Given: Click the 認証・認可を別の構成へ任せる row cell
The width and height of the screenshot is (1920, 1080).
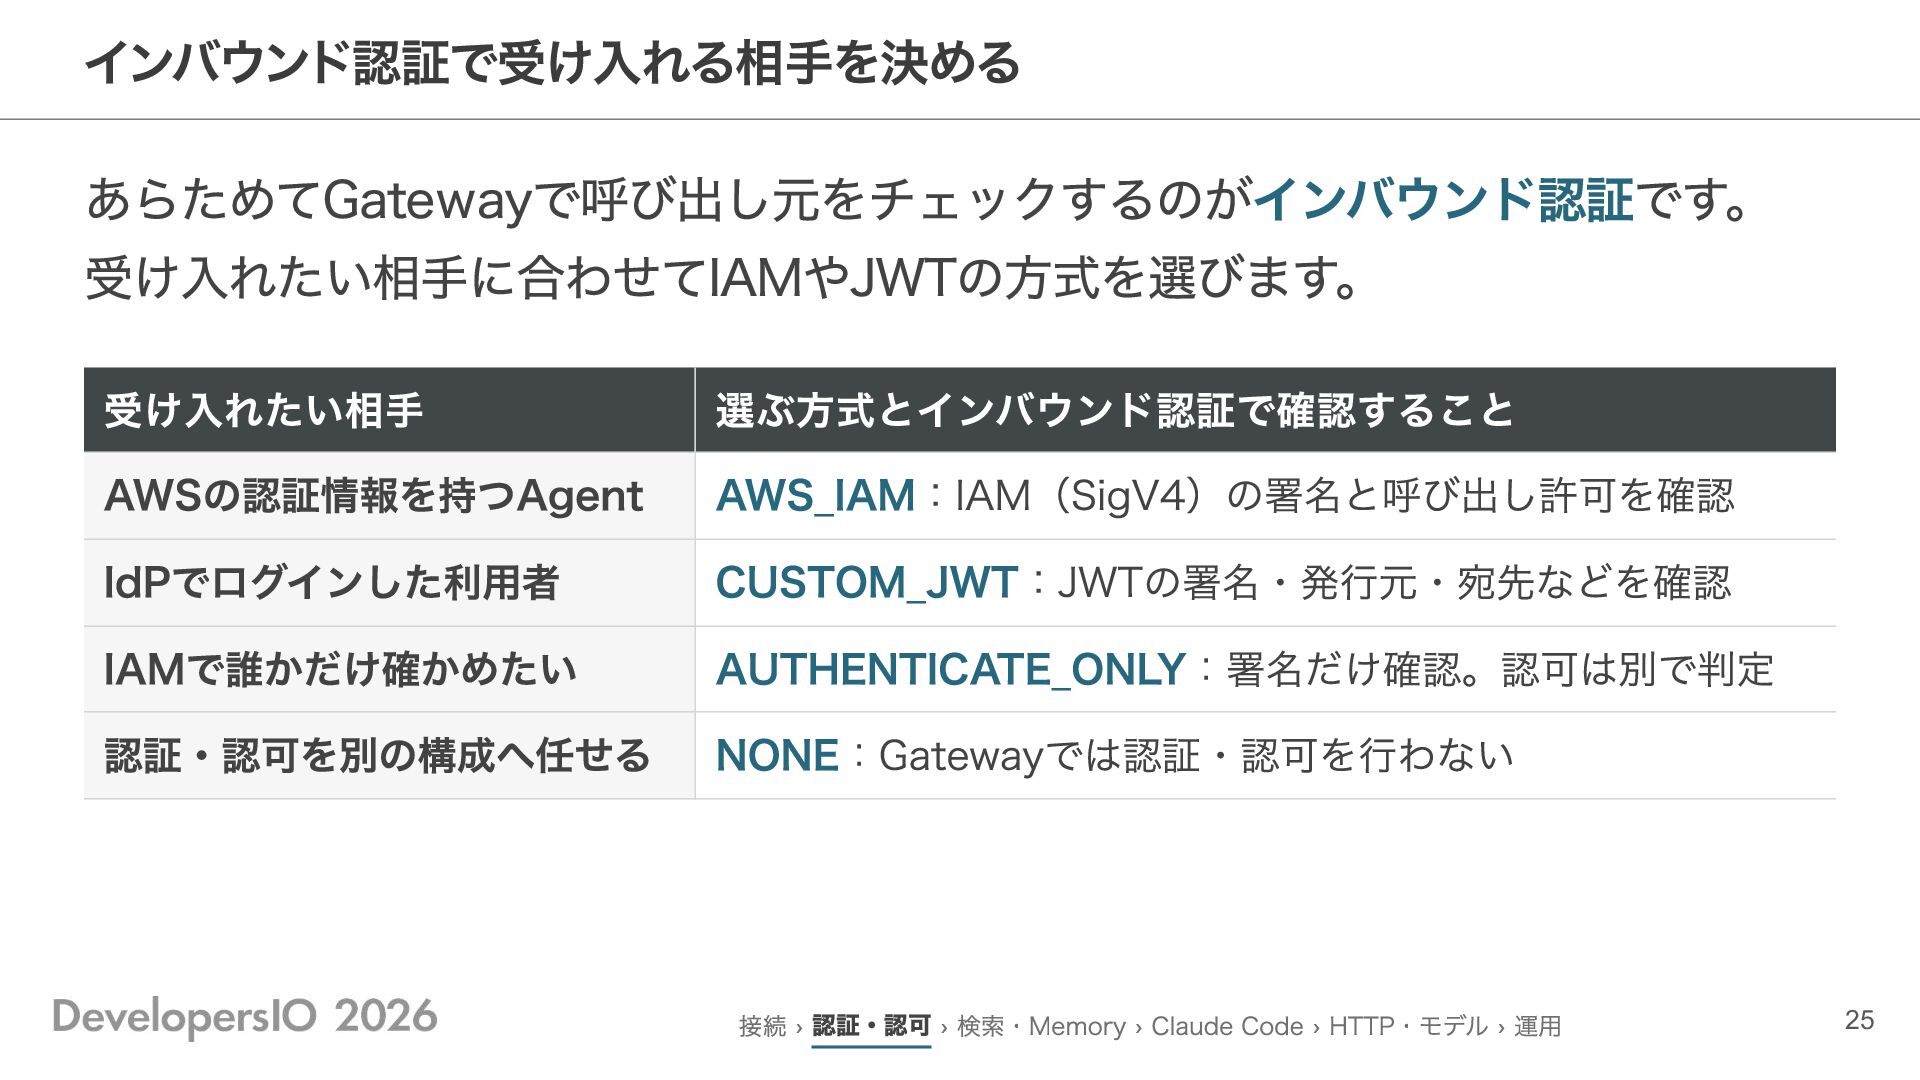Looking at the screenshot, I should pyautogui.click(x=389, y=756).
